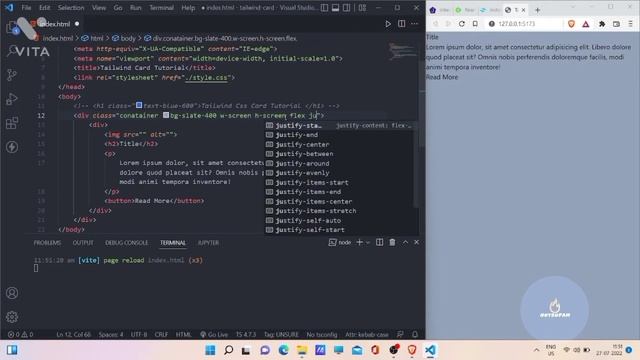Reload the page in browser window

(462, 24)
